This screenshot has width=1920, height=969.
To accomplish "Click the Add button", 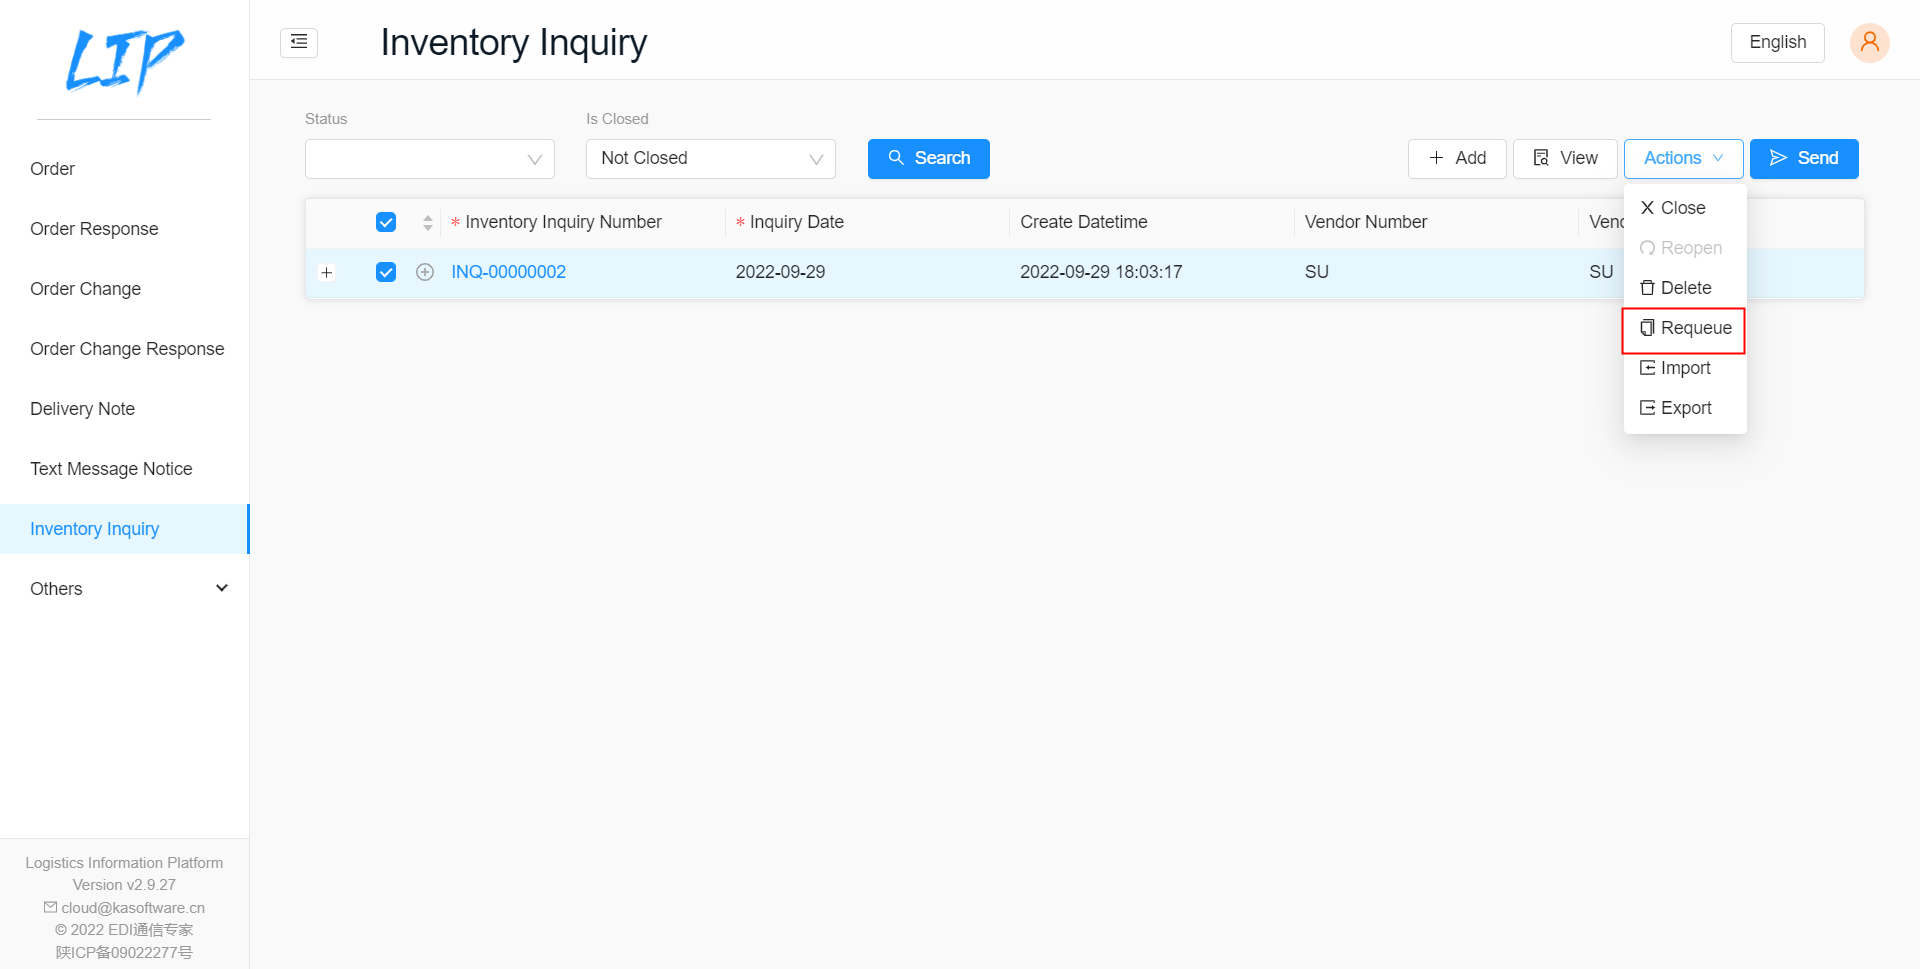I will coord(1456,158).
